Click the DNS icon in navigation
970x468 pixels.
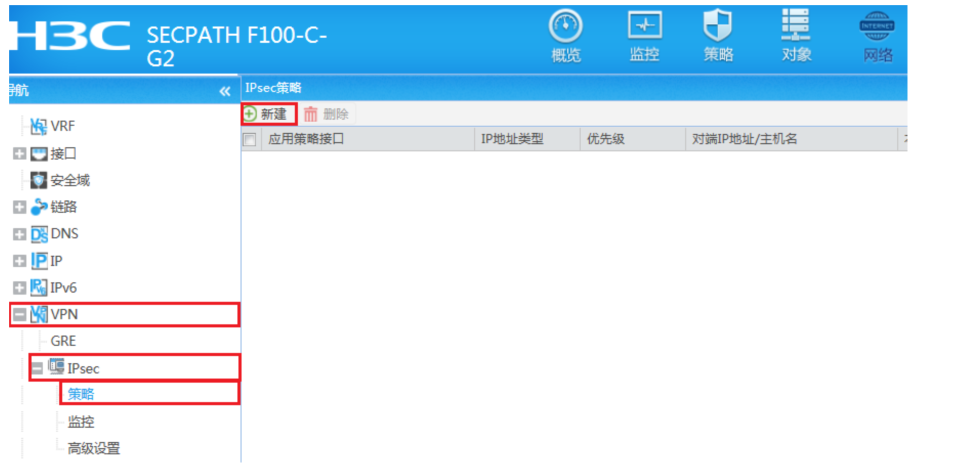39,234
